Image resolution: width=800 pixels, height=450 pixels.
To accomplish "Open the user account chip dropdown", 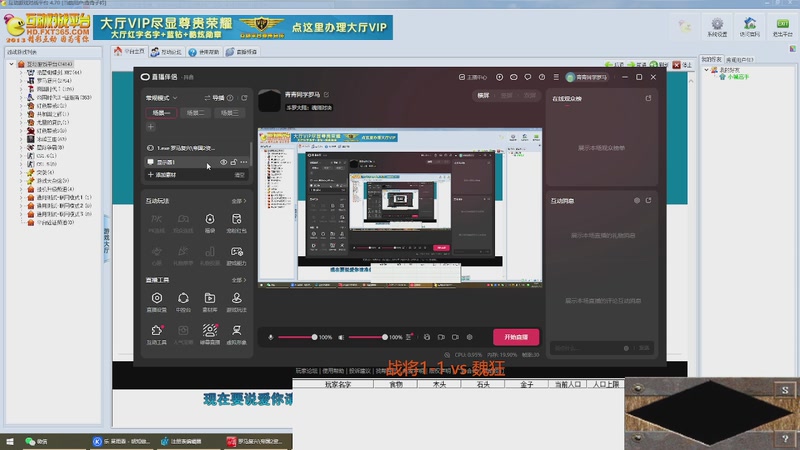I will (x=587, y=78).
